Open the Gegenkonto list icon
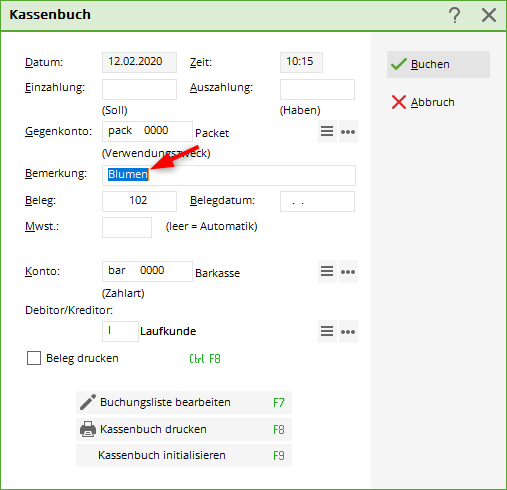The width and height of the screenshot is (507, 490). tap(327, 131)
